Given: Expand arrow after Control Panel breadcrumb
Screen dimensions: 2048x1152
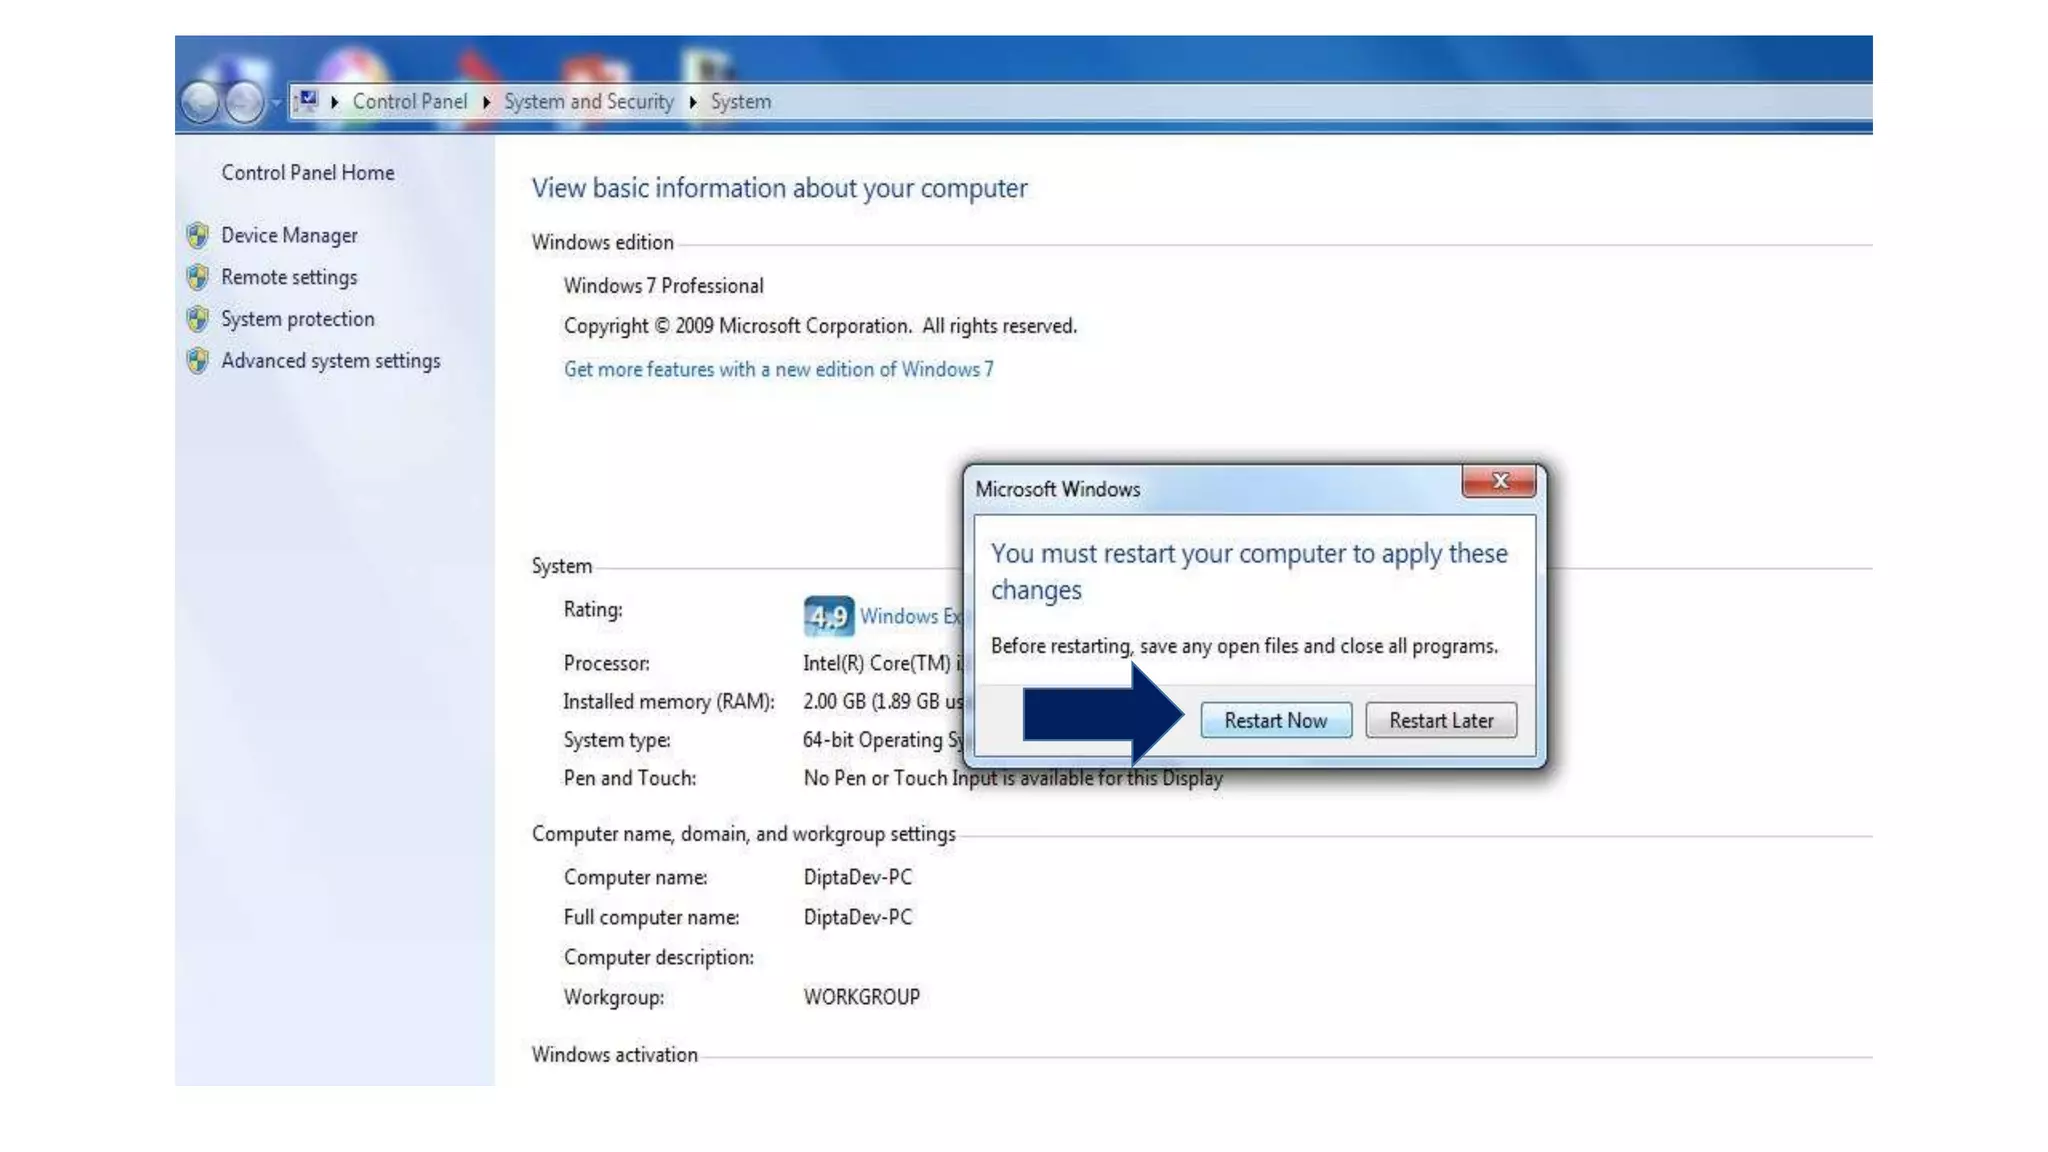Looking at the screenshot, I should (486, 102).
